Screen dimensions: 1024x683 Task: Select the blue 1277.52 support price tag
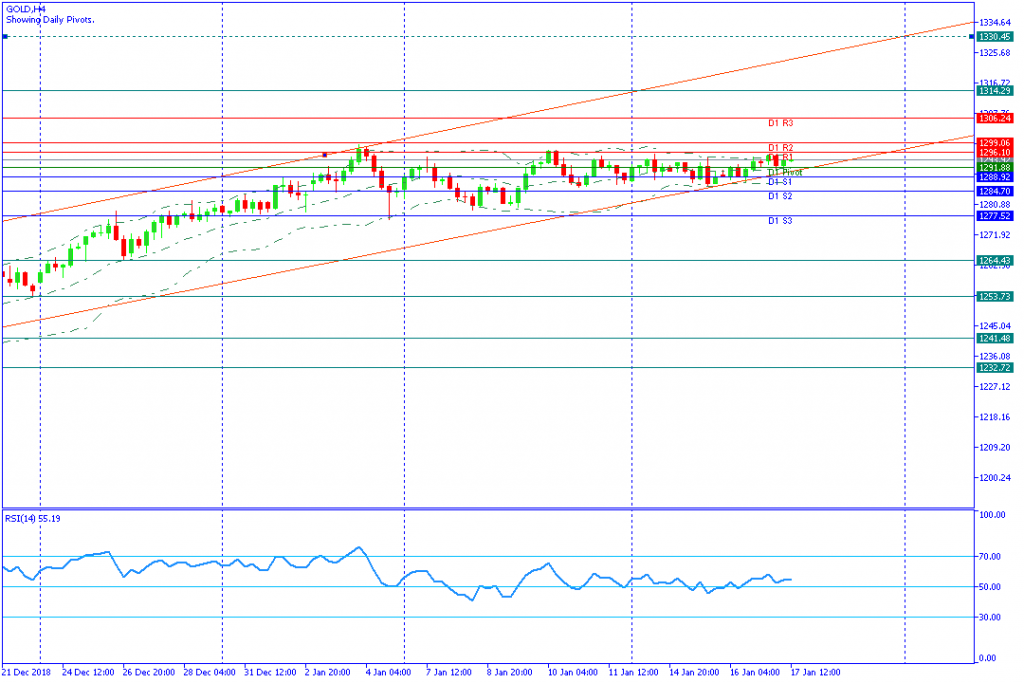pyautogui.click(x=995, y=216)
